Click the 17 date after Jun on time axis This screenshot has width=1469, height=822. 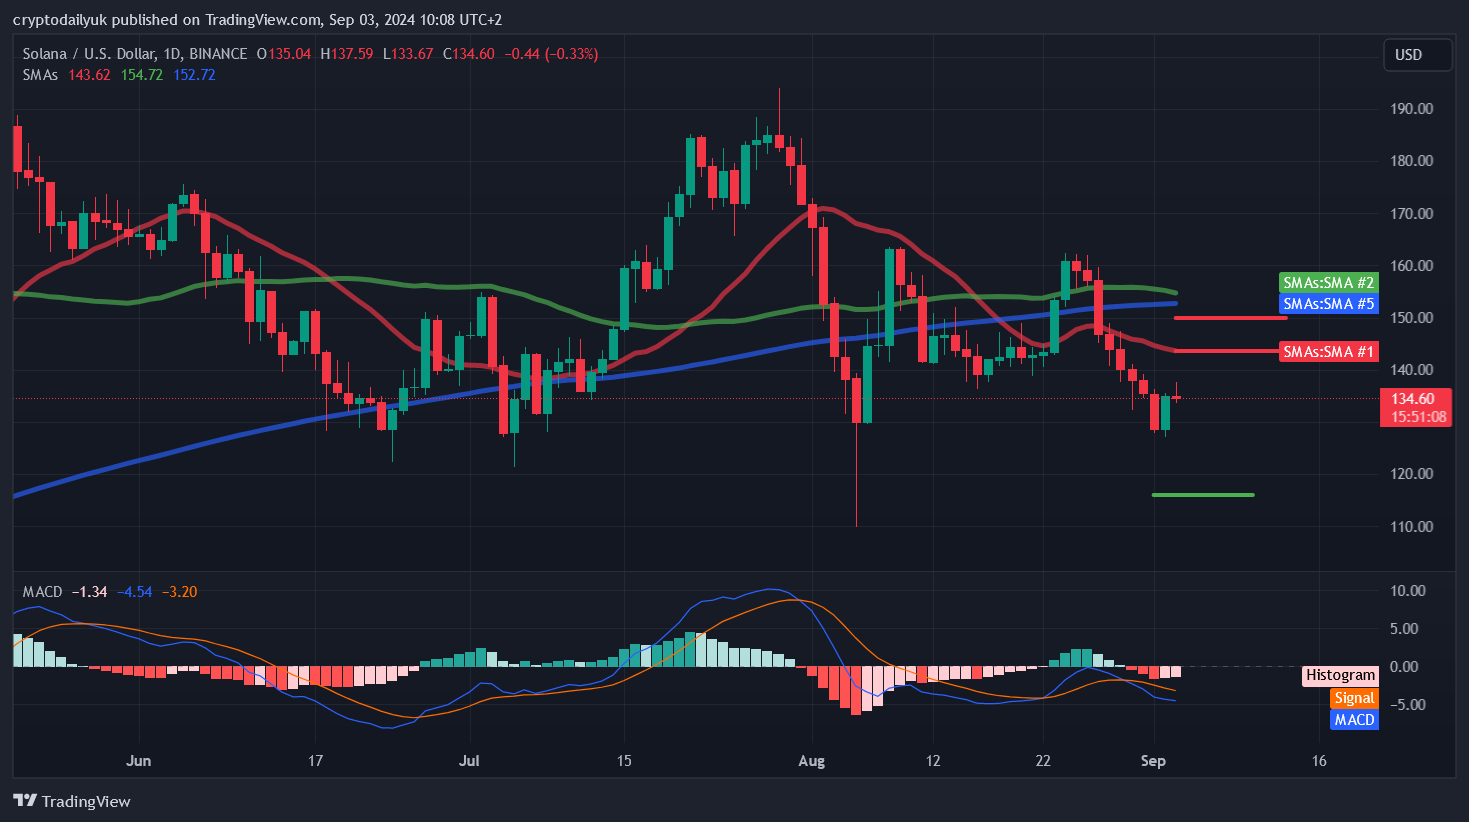click(x=315, y=761)
